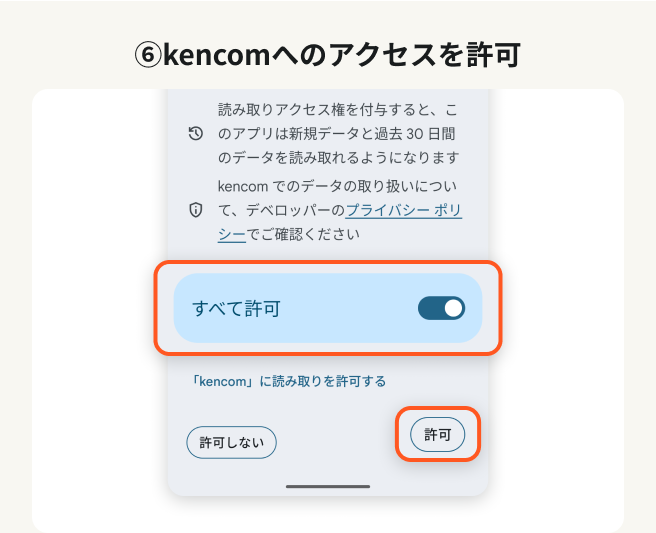
Task: Click the シー link continuation on last line
Action: [231, 235]
